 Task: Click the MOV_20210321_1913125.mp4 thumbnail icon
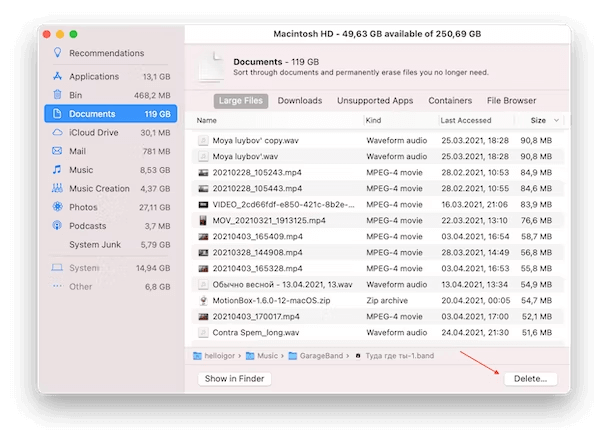(203, 220)
